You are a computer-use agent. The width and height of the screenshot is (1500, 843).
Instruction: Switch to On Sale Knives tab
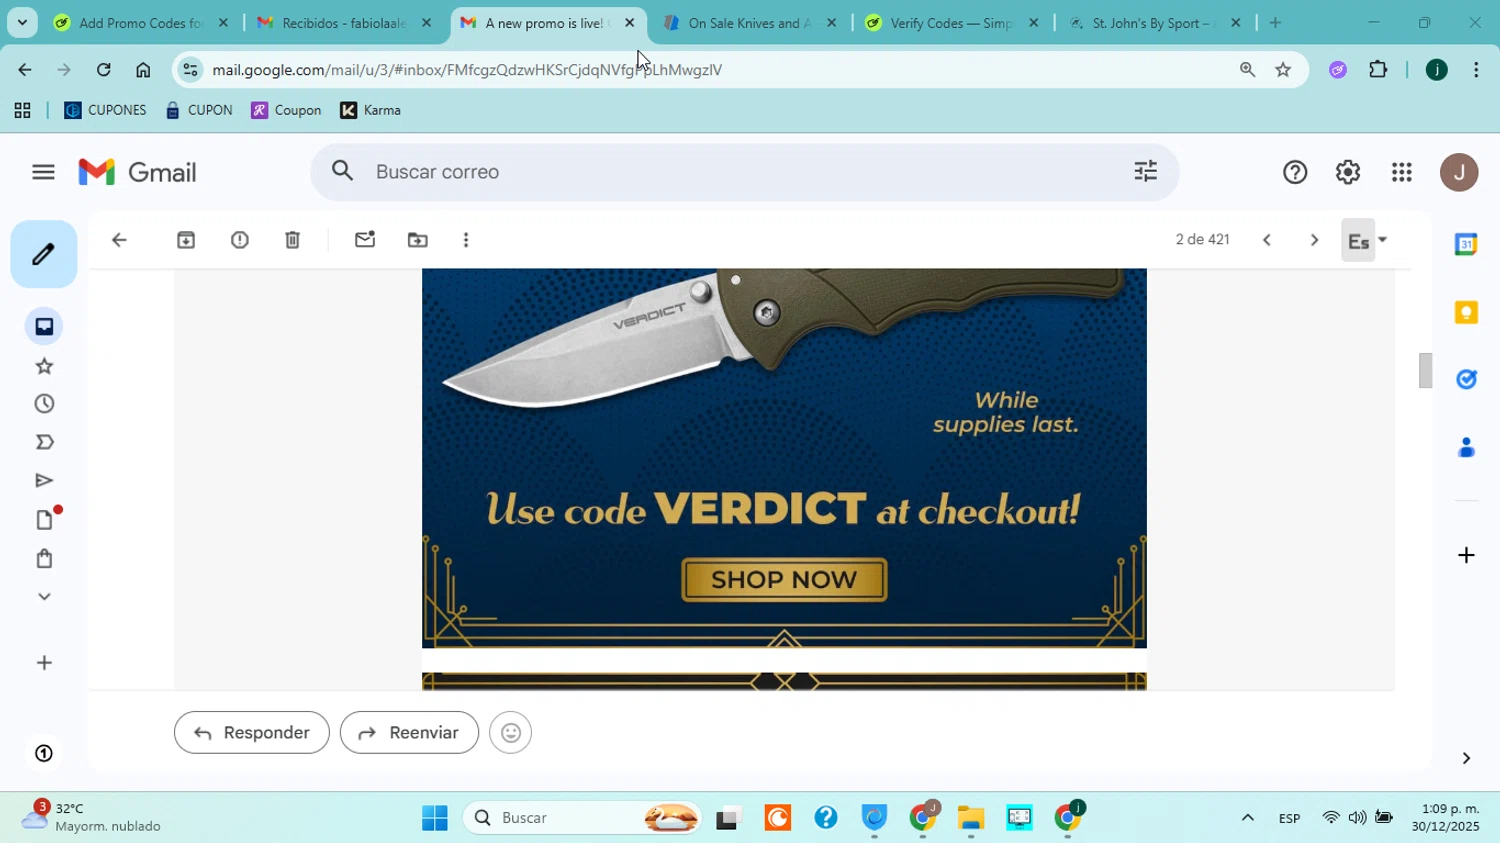[x=750, y=23]
